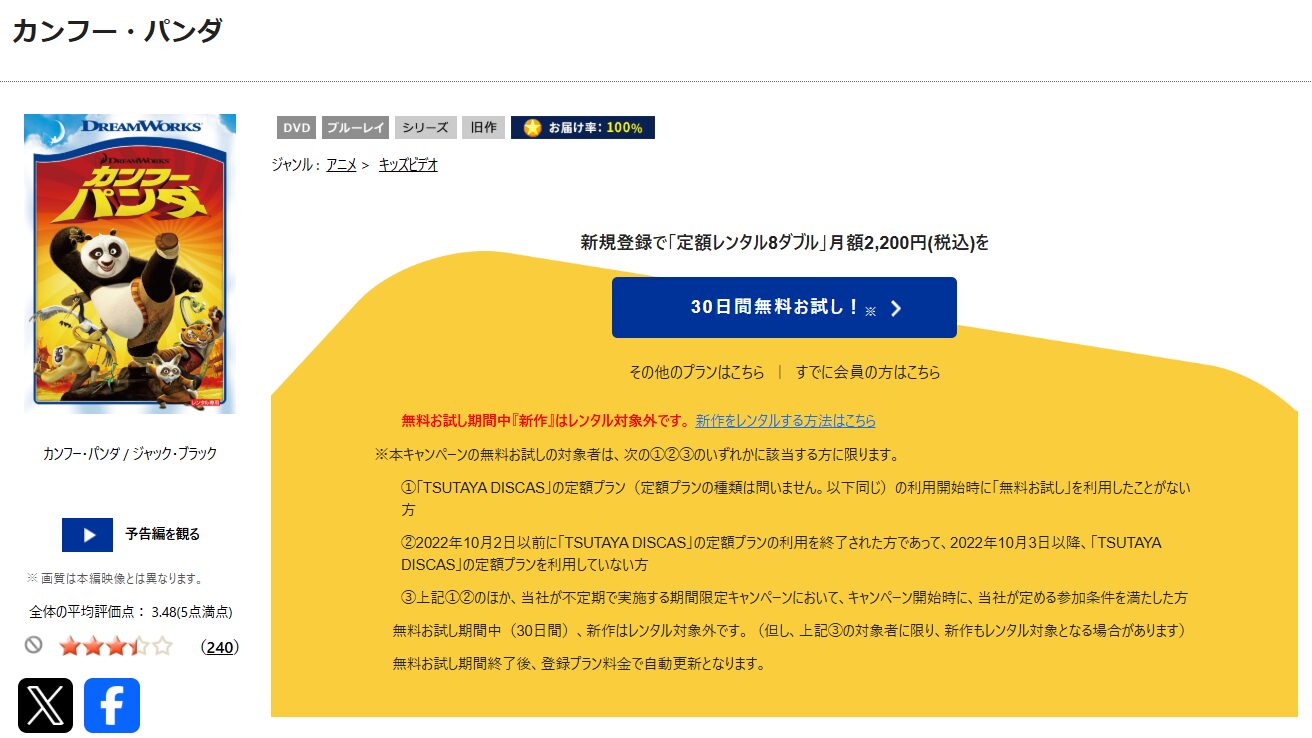
Task: Open 新作をレンタルする方法はこちら link
Action: 786,421
